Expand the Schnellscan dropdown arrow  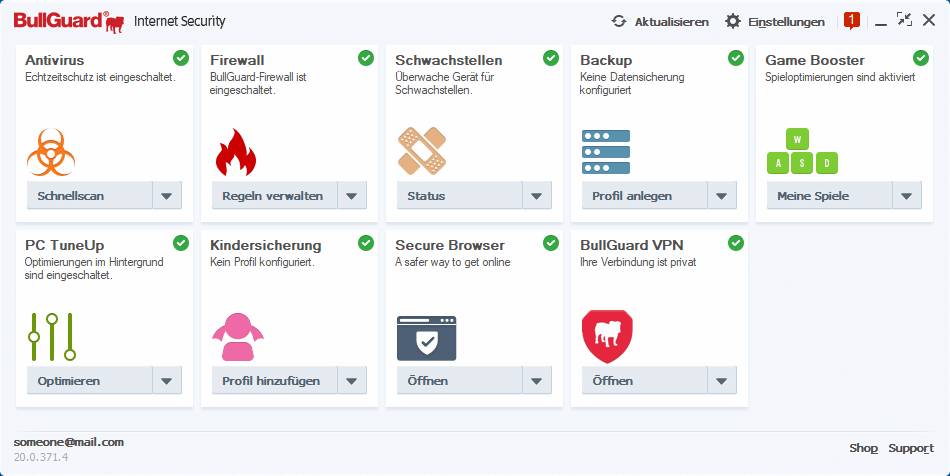pos(167,196)
